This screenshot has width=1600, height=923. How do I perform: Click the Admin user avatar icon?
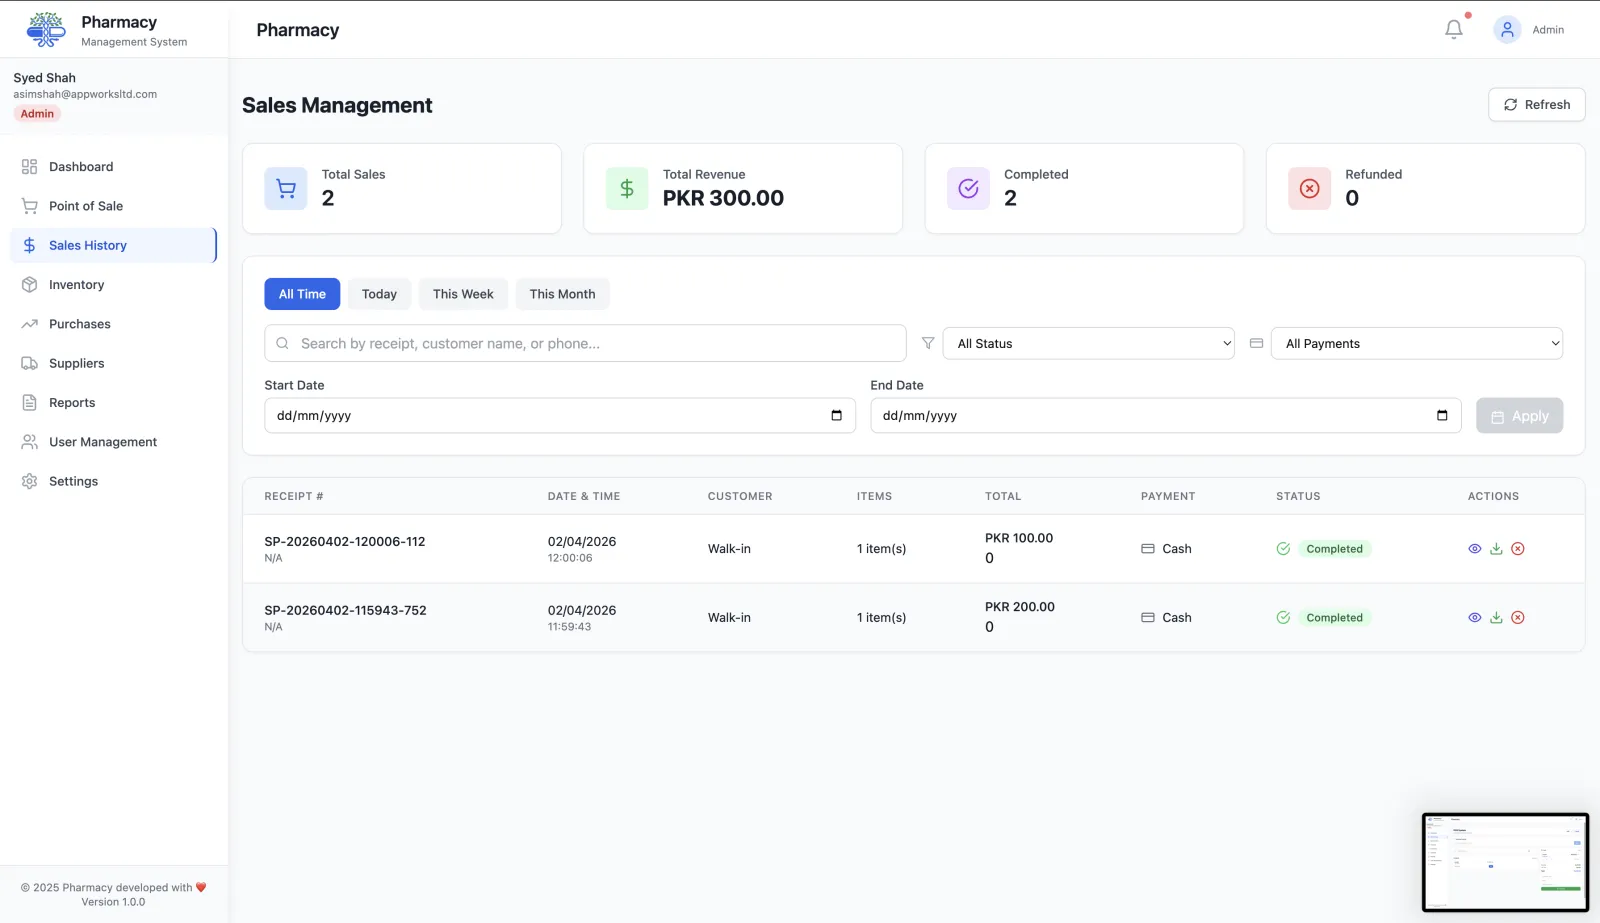(1507, 30)
